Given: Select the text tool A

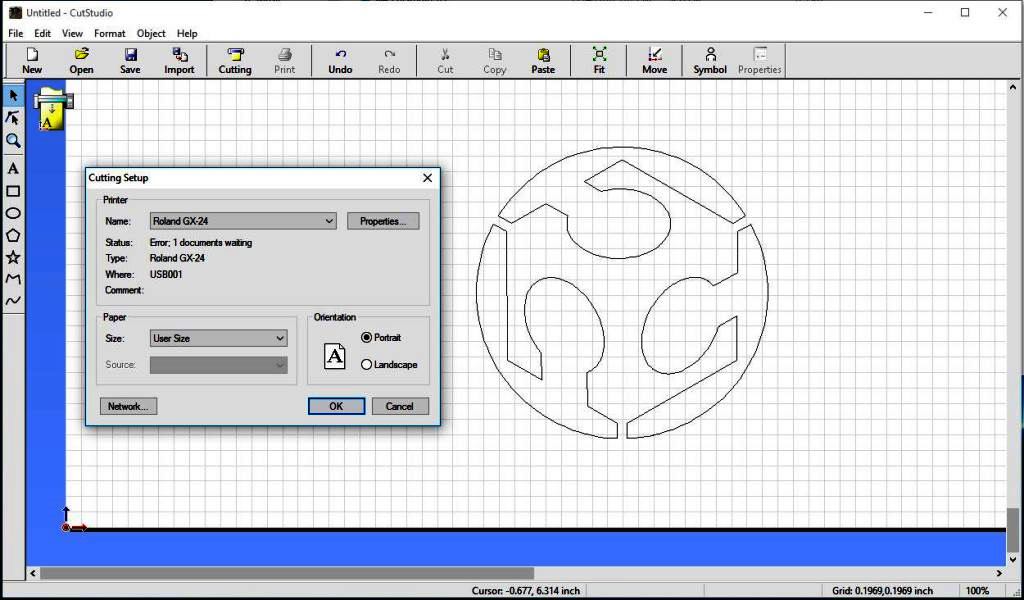Looking at the screenshot, I should (13, 168).
